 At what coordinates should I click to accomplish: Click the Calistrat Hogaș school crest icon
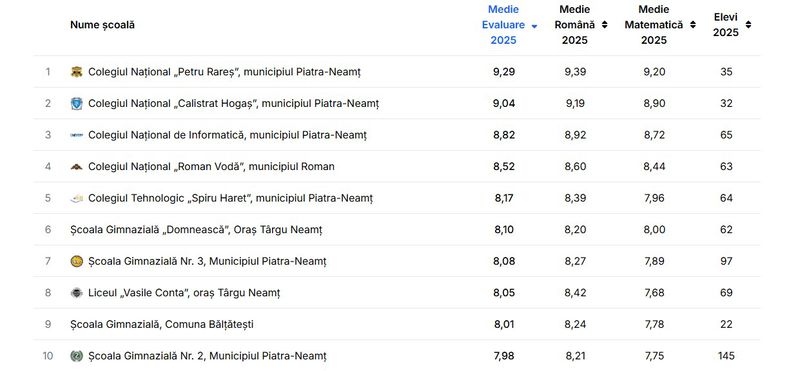[77, 104]
